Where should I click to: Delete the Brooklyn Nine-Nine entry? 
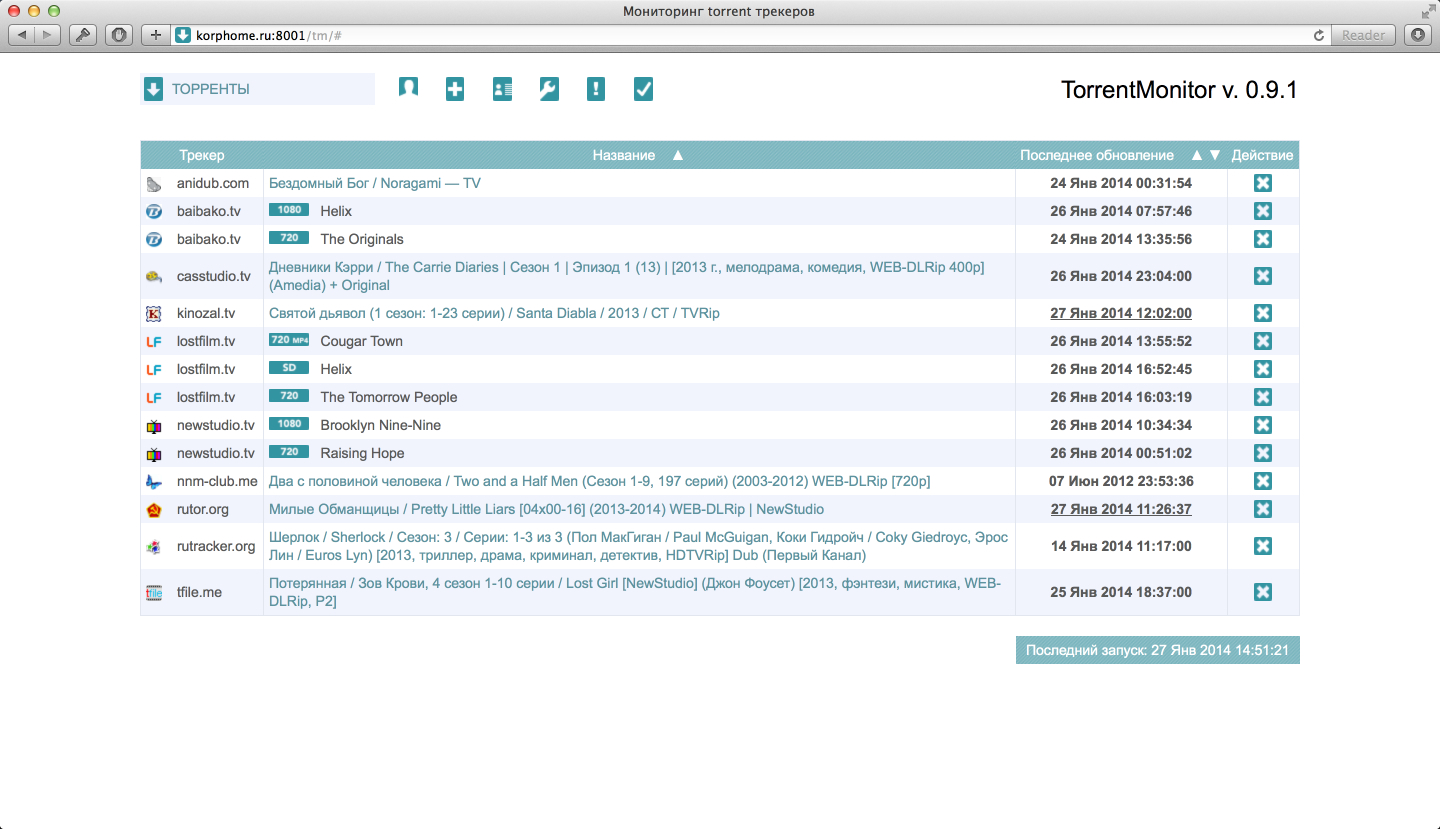click(x=1263, y=425)
